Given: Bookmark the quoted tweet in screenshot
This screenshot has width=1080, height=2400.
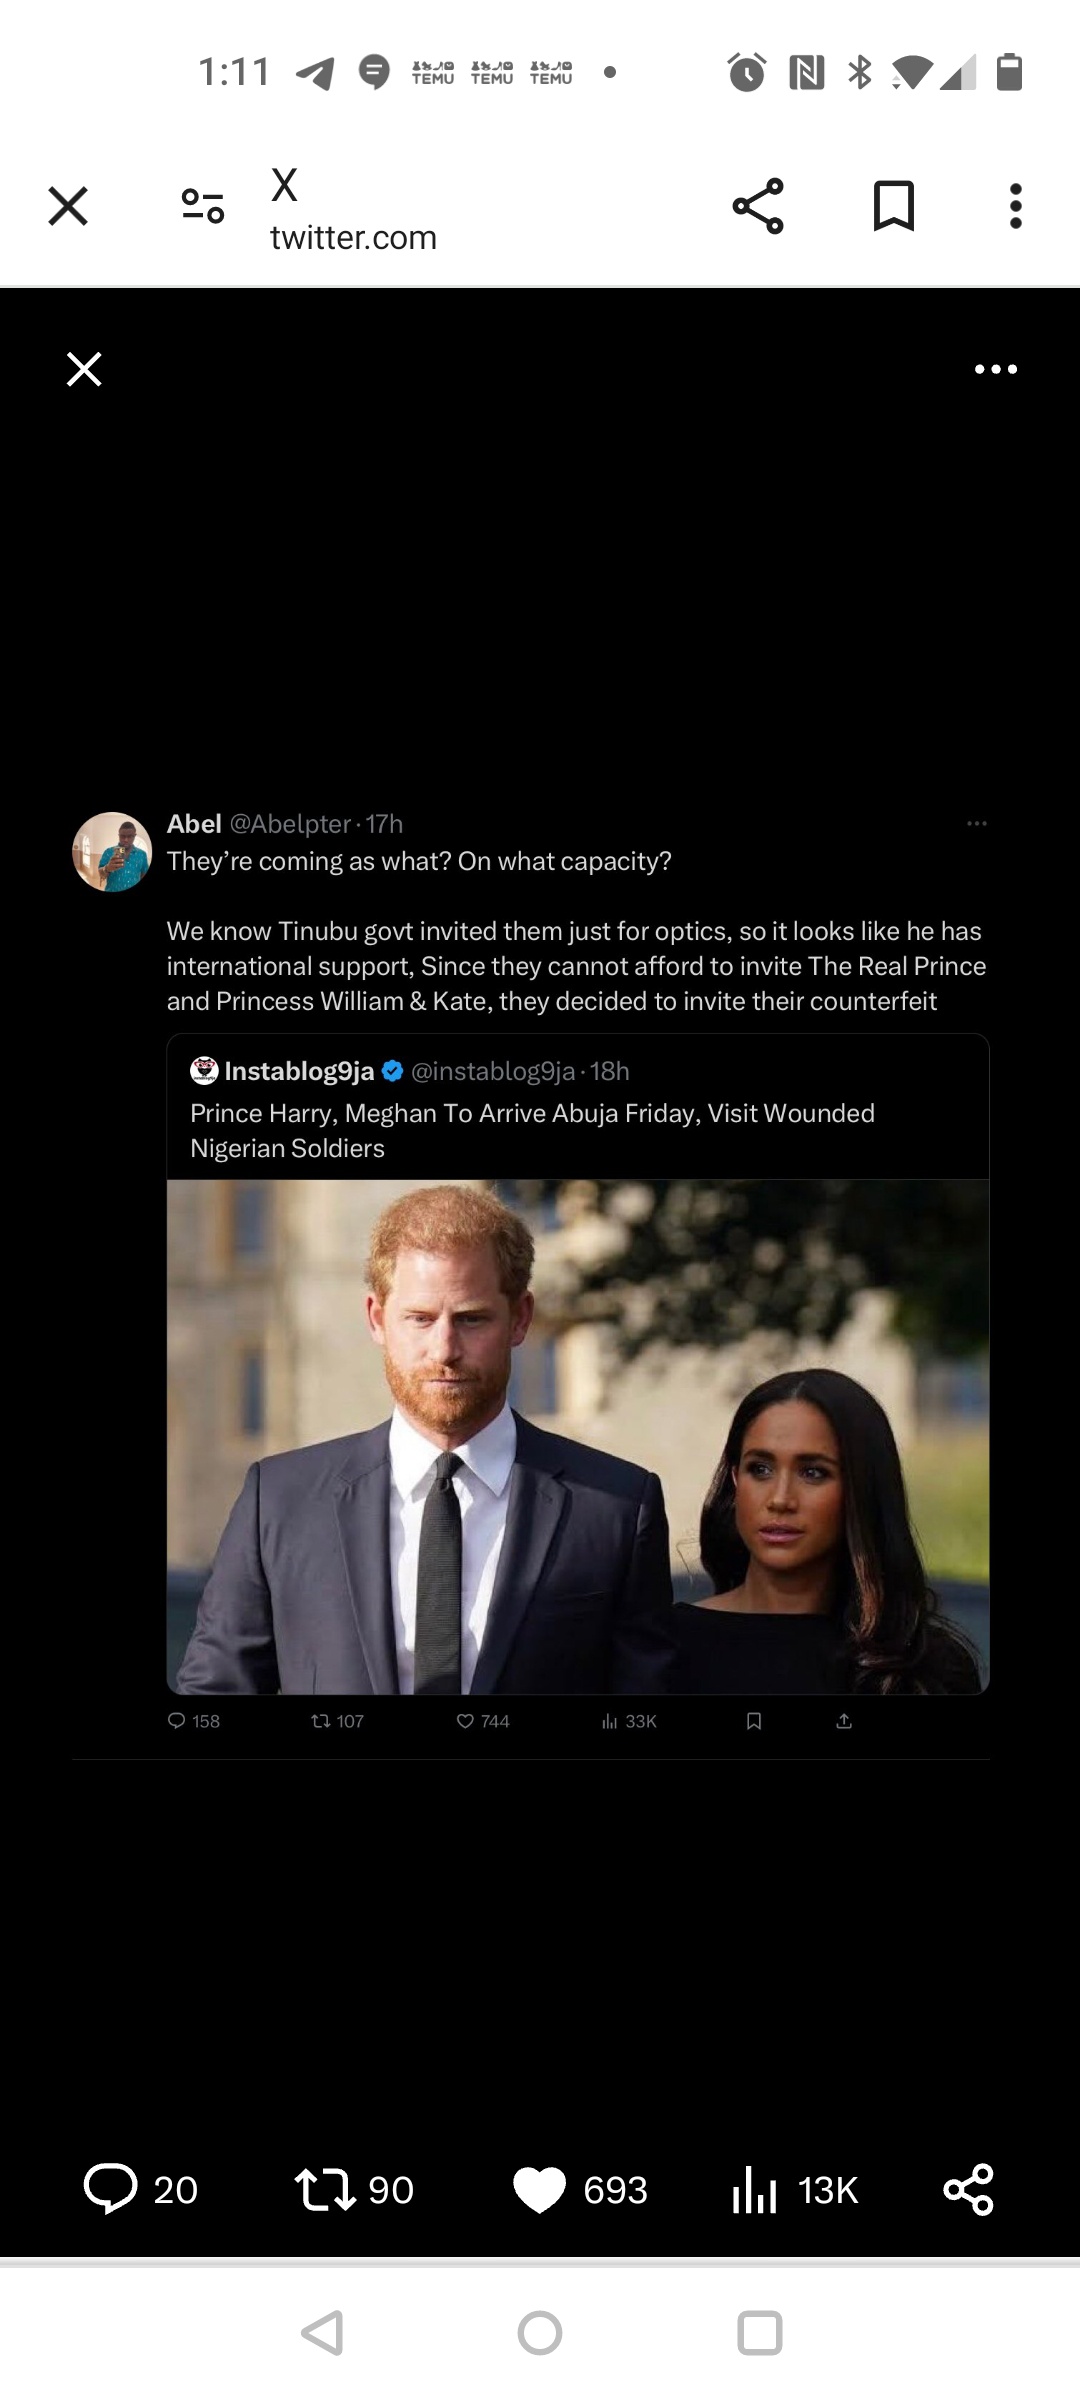Looking at the screenshot, I should (754, 1721).
